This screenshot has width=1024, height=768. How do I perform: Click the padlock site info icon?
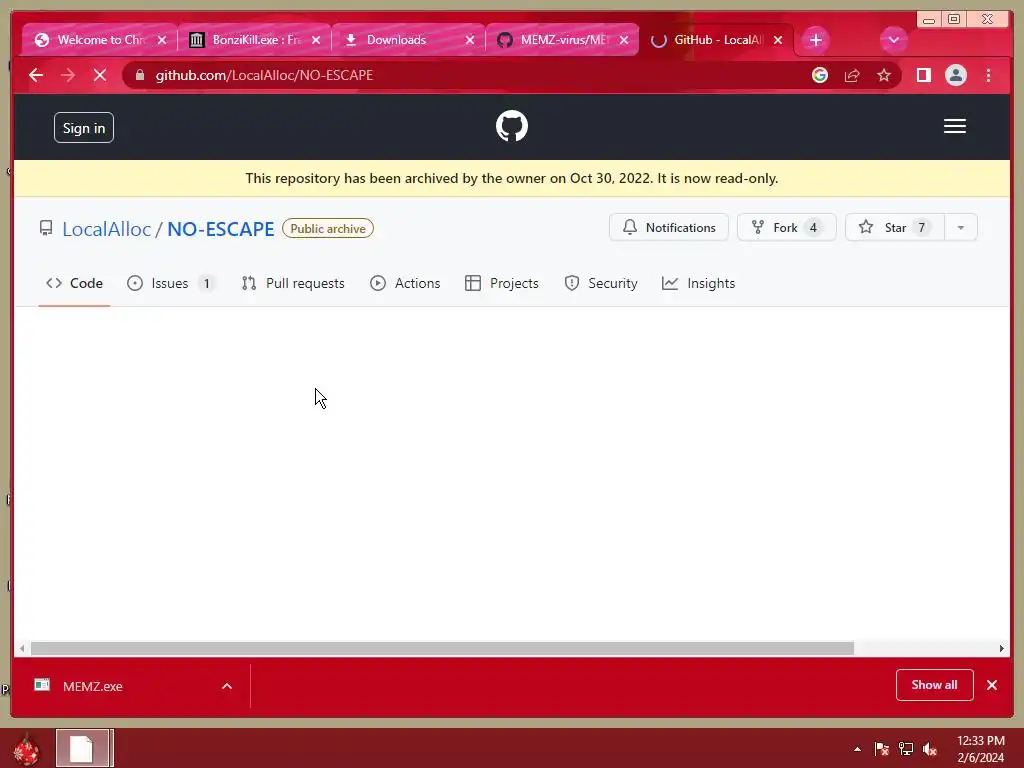point(139,75)
